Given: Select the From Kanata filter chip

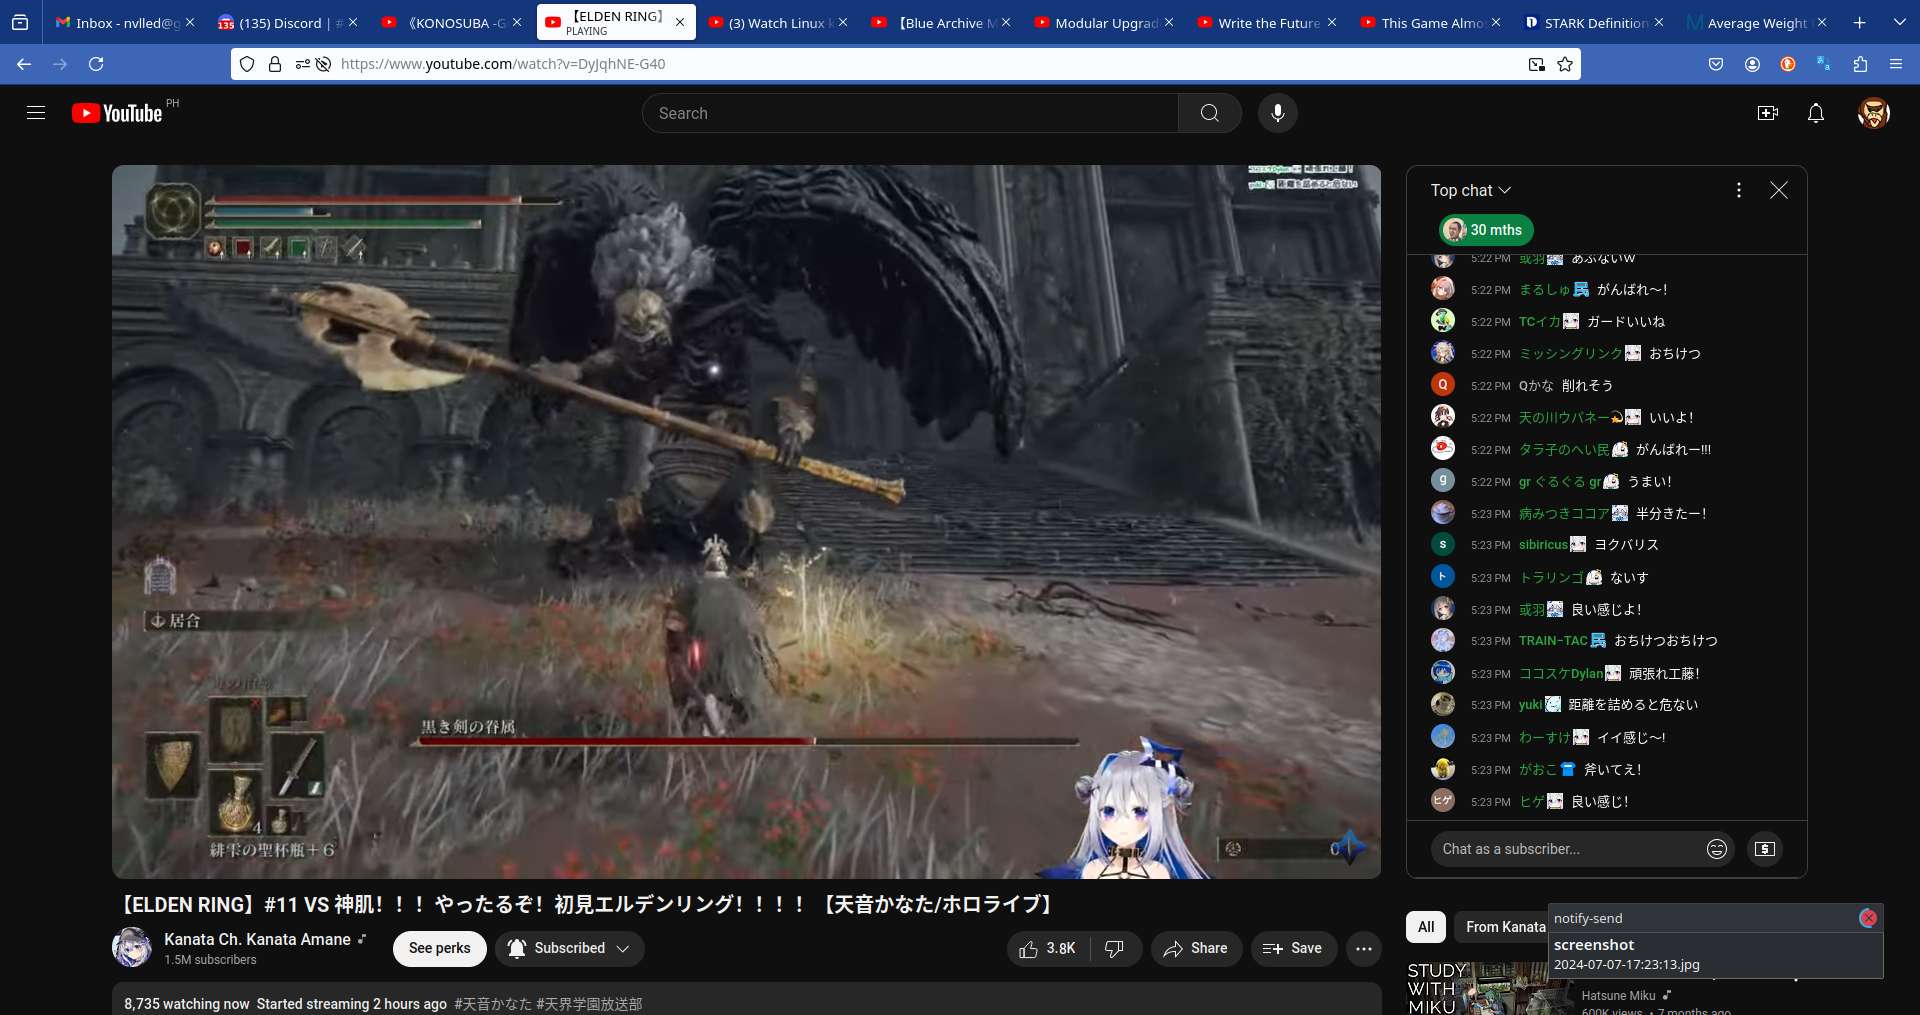Looking at the screenshot, I should point(1502,927).
